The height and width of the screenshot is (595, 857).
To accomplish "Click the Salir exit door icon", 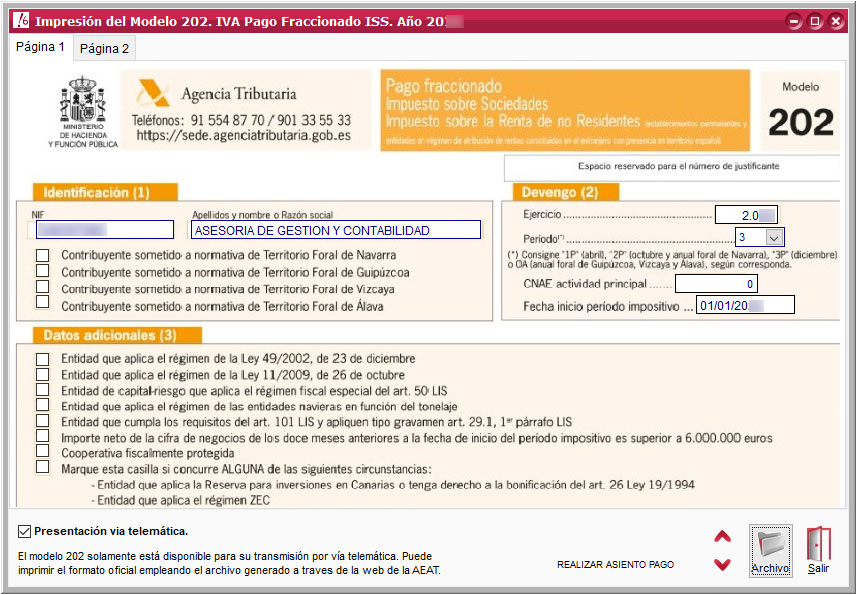I will 818,550.
